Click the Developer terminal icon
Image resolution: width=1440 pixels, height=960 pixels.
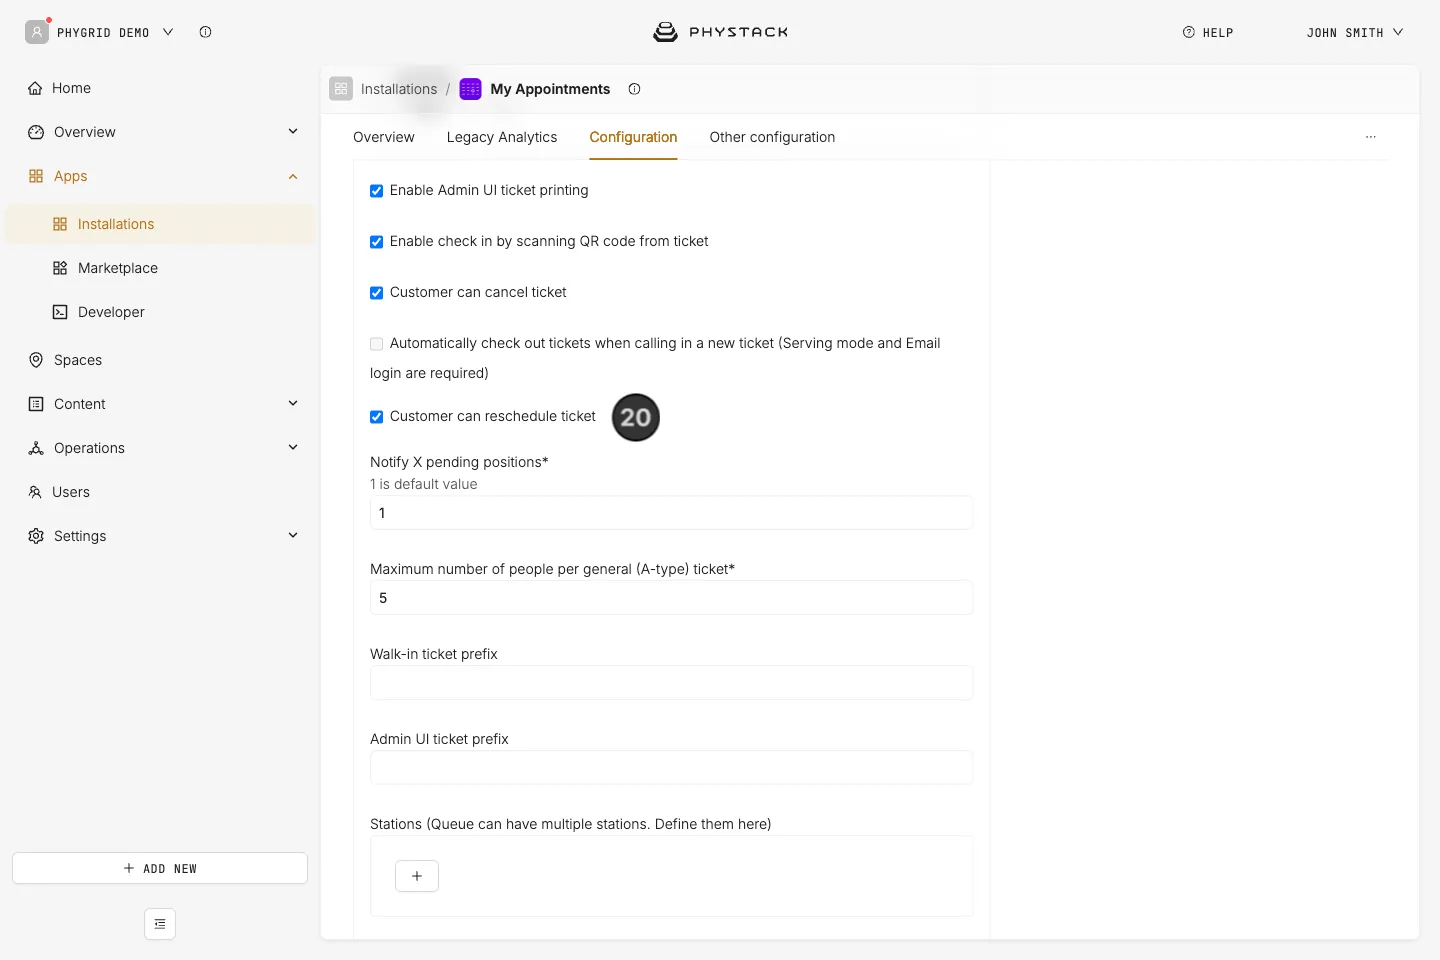click(x=60, y=312)
